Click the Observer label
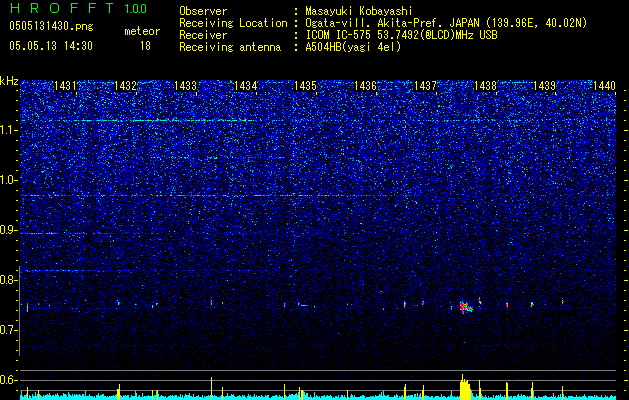The image size is (629, 400). point(203,11)
